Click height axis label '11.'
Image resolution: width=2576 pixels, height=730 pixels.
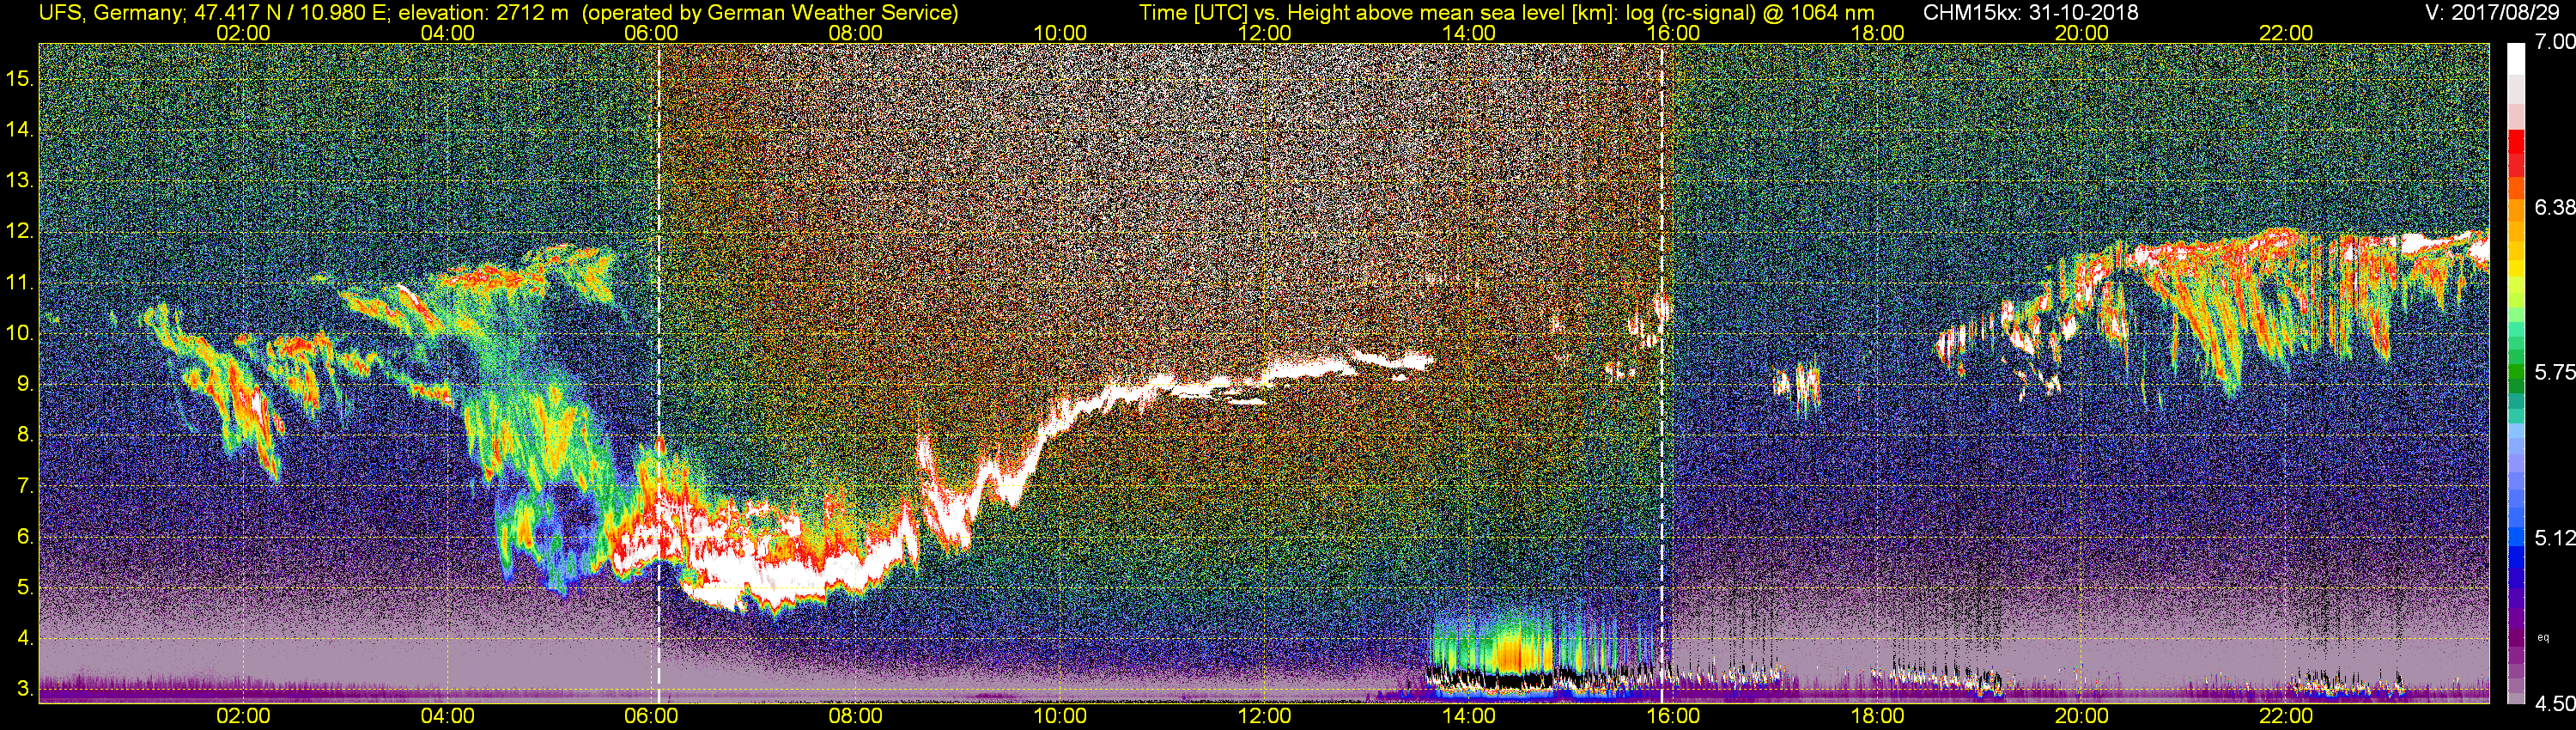pos(21,282)
